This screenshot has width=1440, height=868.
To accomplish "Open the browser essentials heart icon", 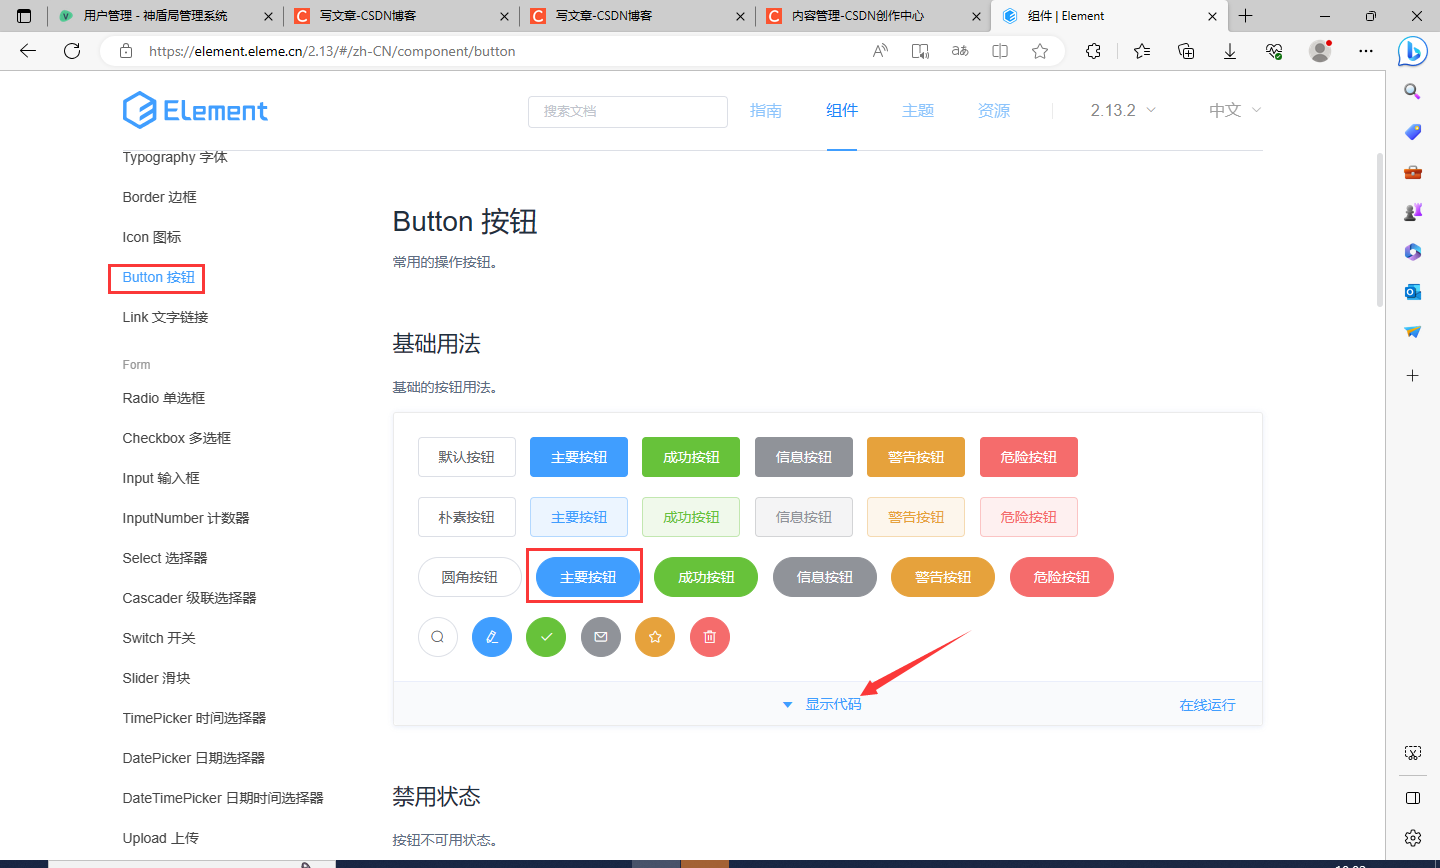I will [1274, 51].
